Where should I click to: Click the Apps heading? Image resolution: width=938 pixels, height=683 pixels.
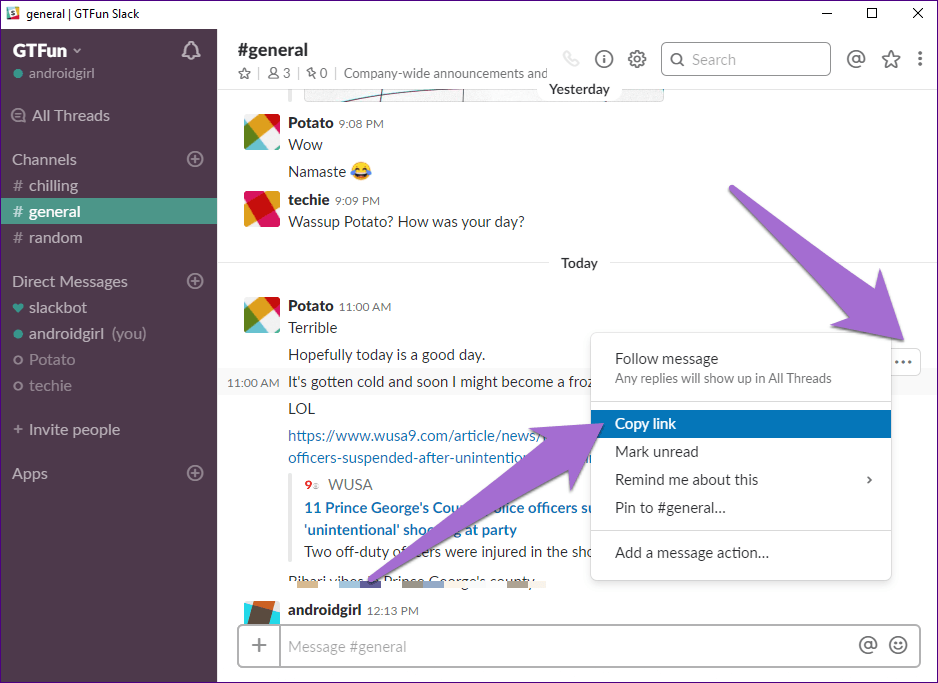(x=30, y=474)
